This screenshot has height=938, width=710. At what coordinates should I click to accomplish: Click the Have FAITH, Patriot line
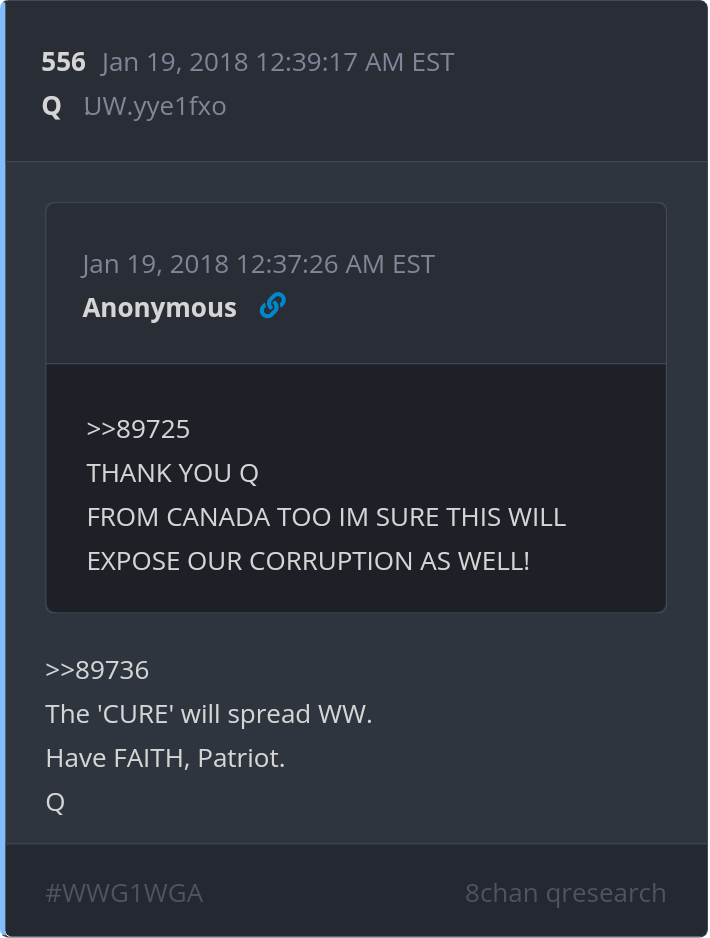(165, 758)
